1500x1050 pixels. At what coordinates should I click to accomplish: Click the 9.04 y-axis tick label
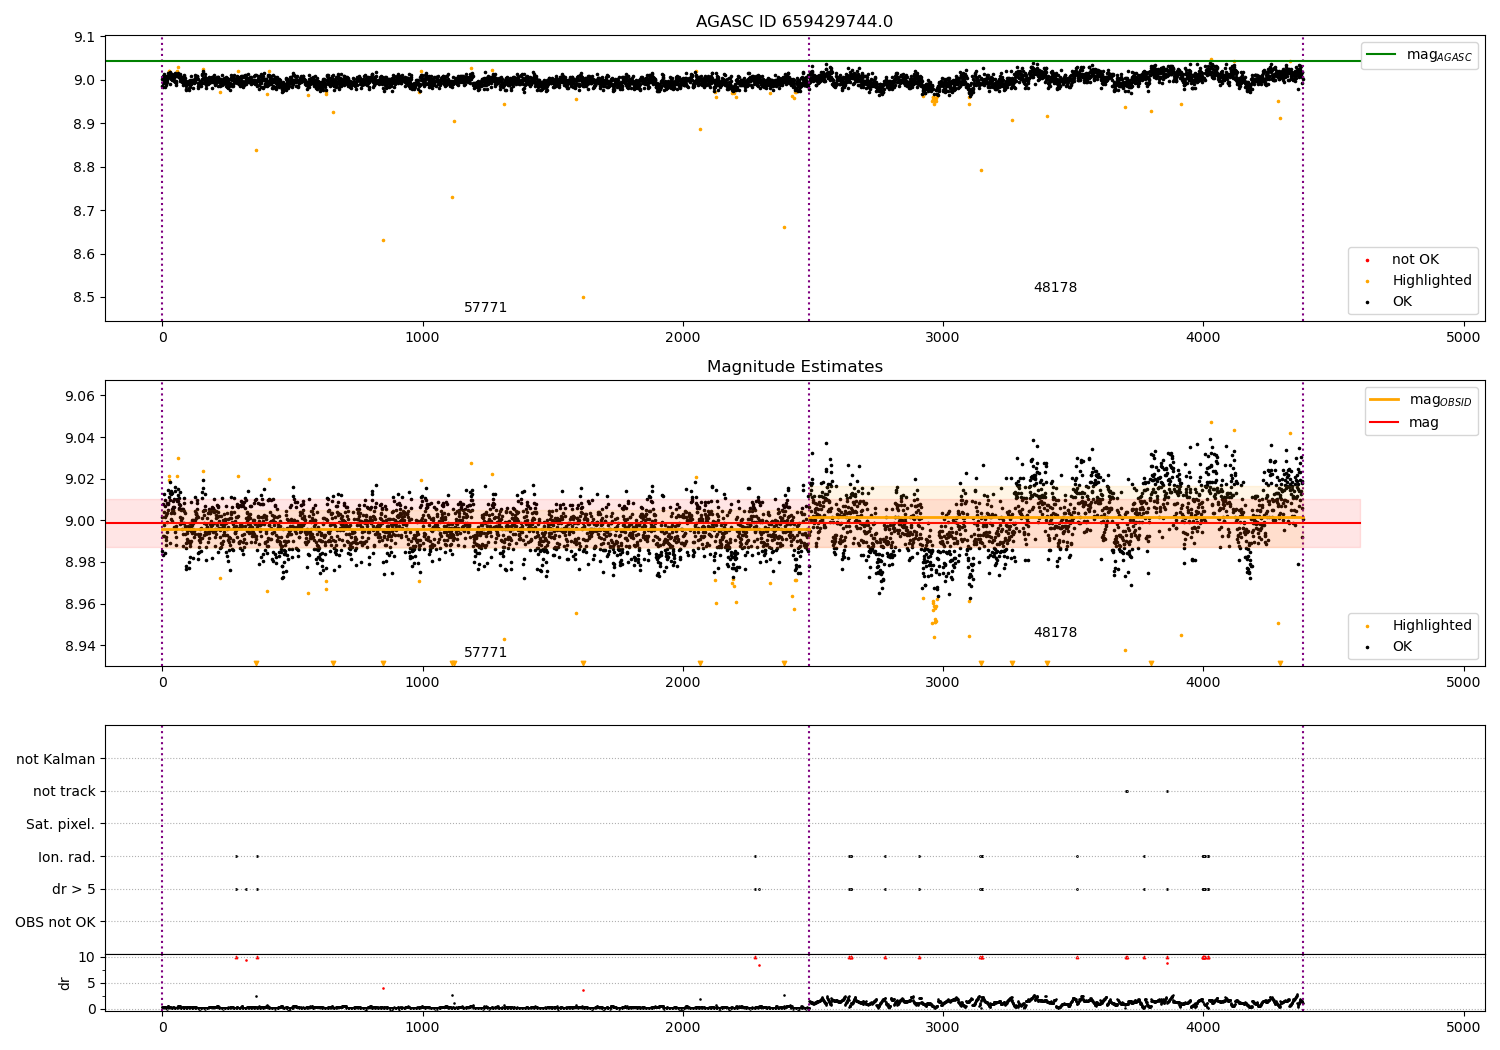(x=81, y=439)
